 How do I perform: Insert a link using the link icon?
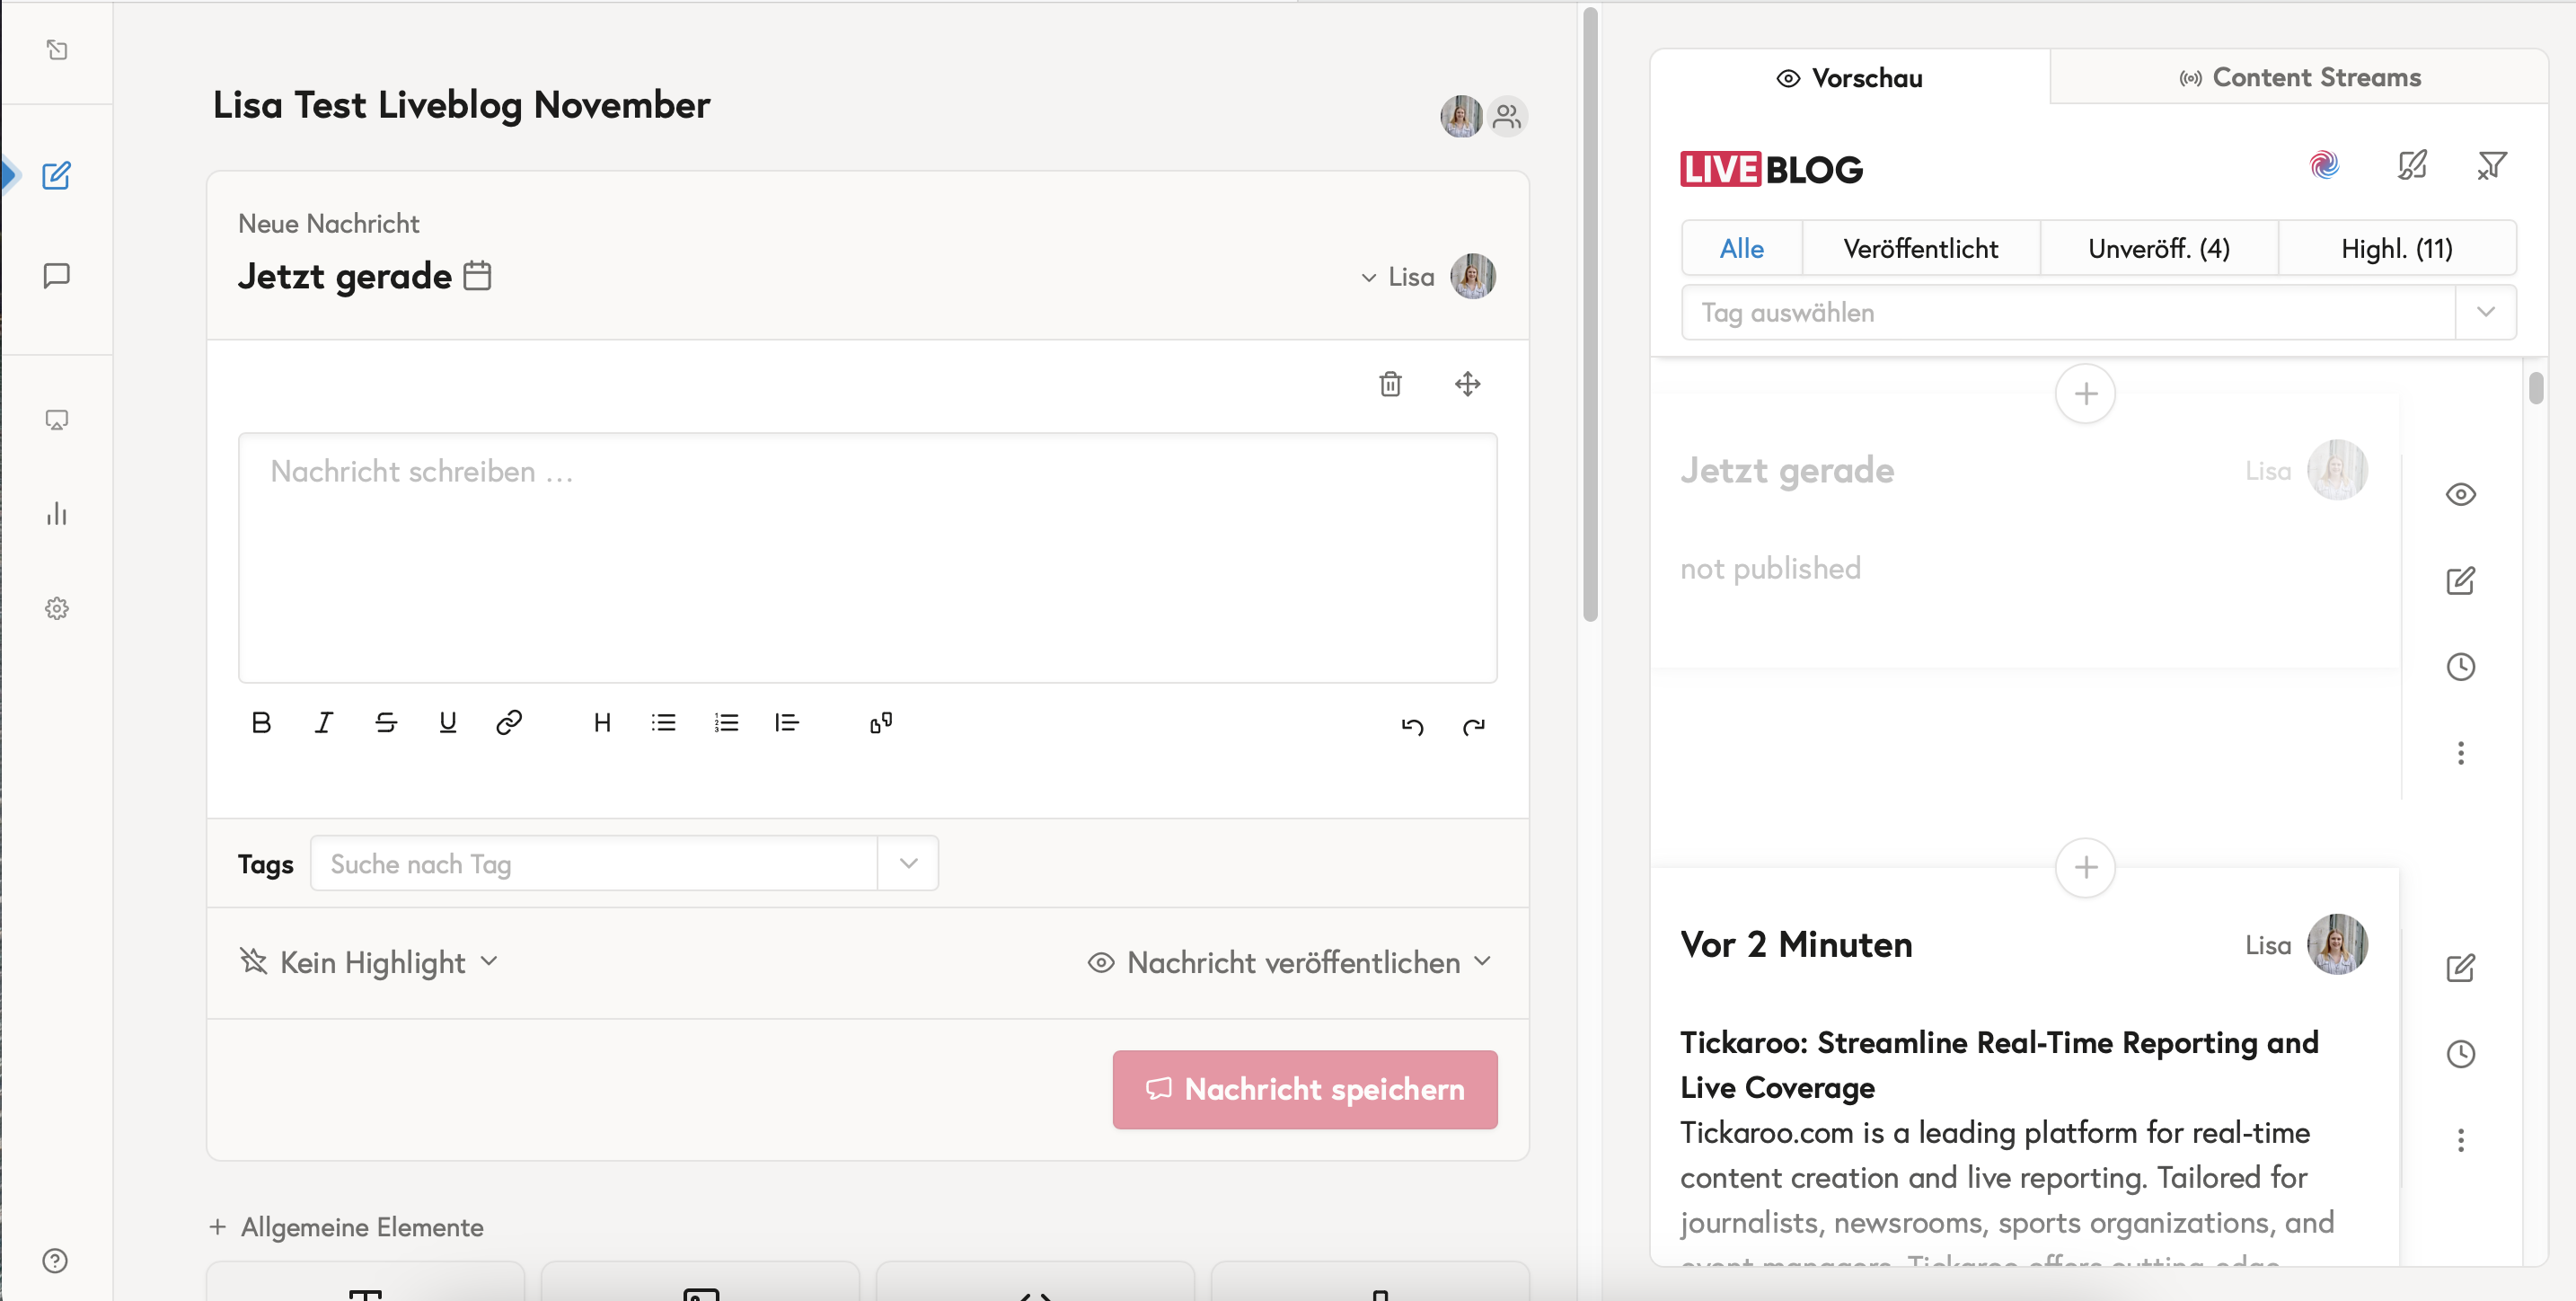pos(509,723)
